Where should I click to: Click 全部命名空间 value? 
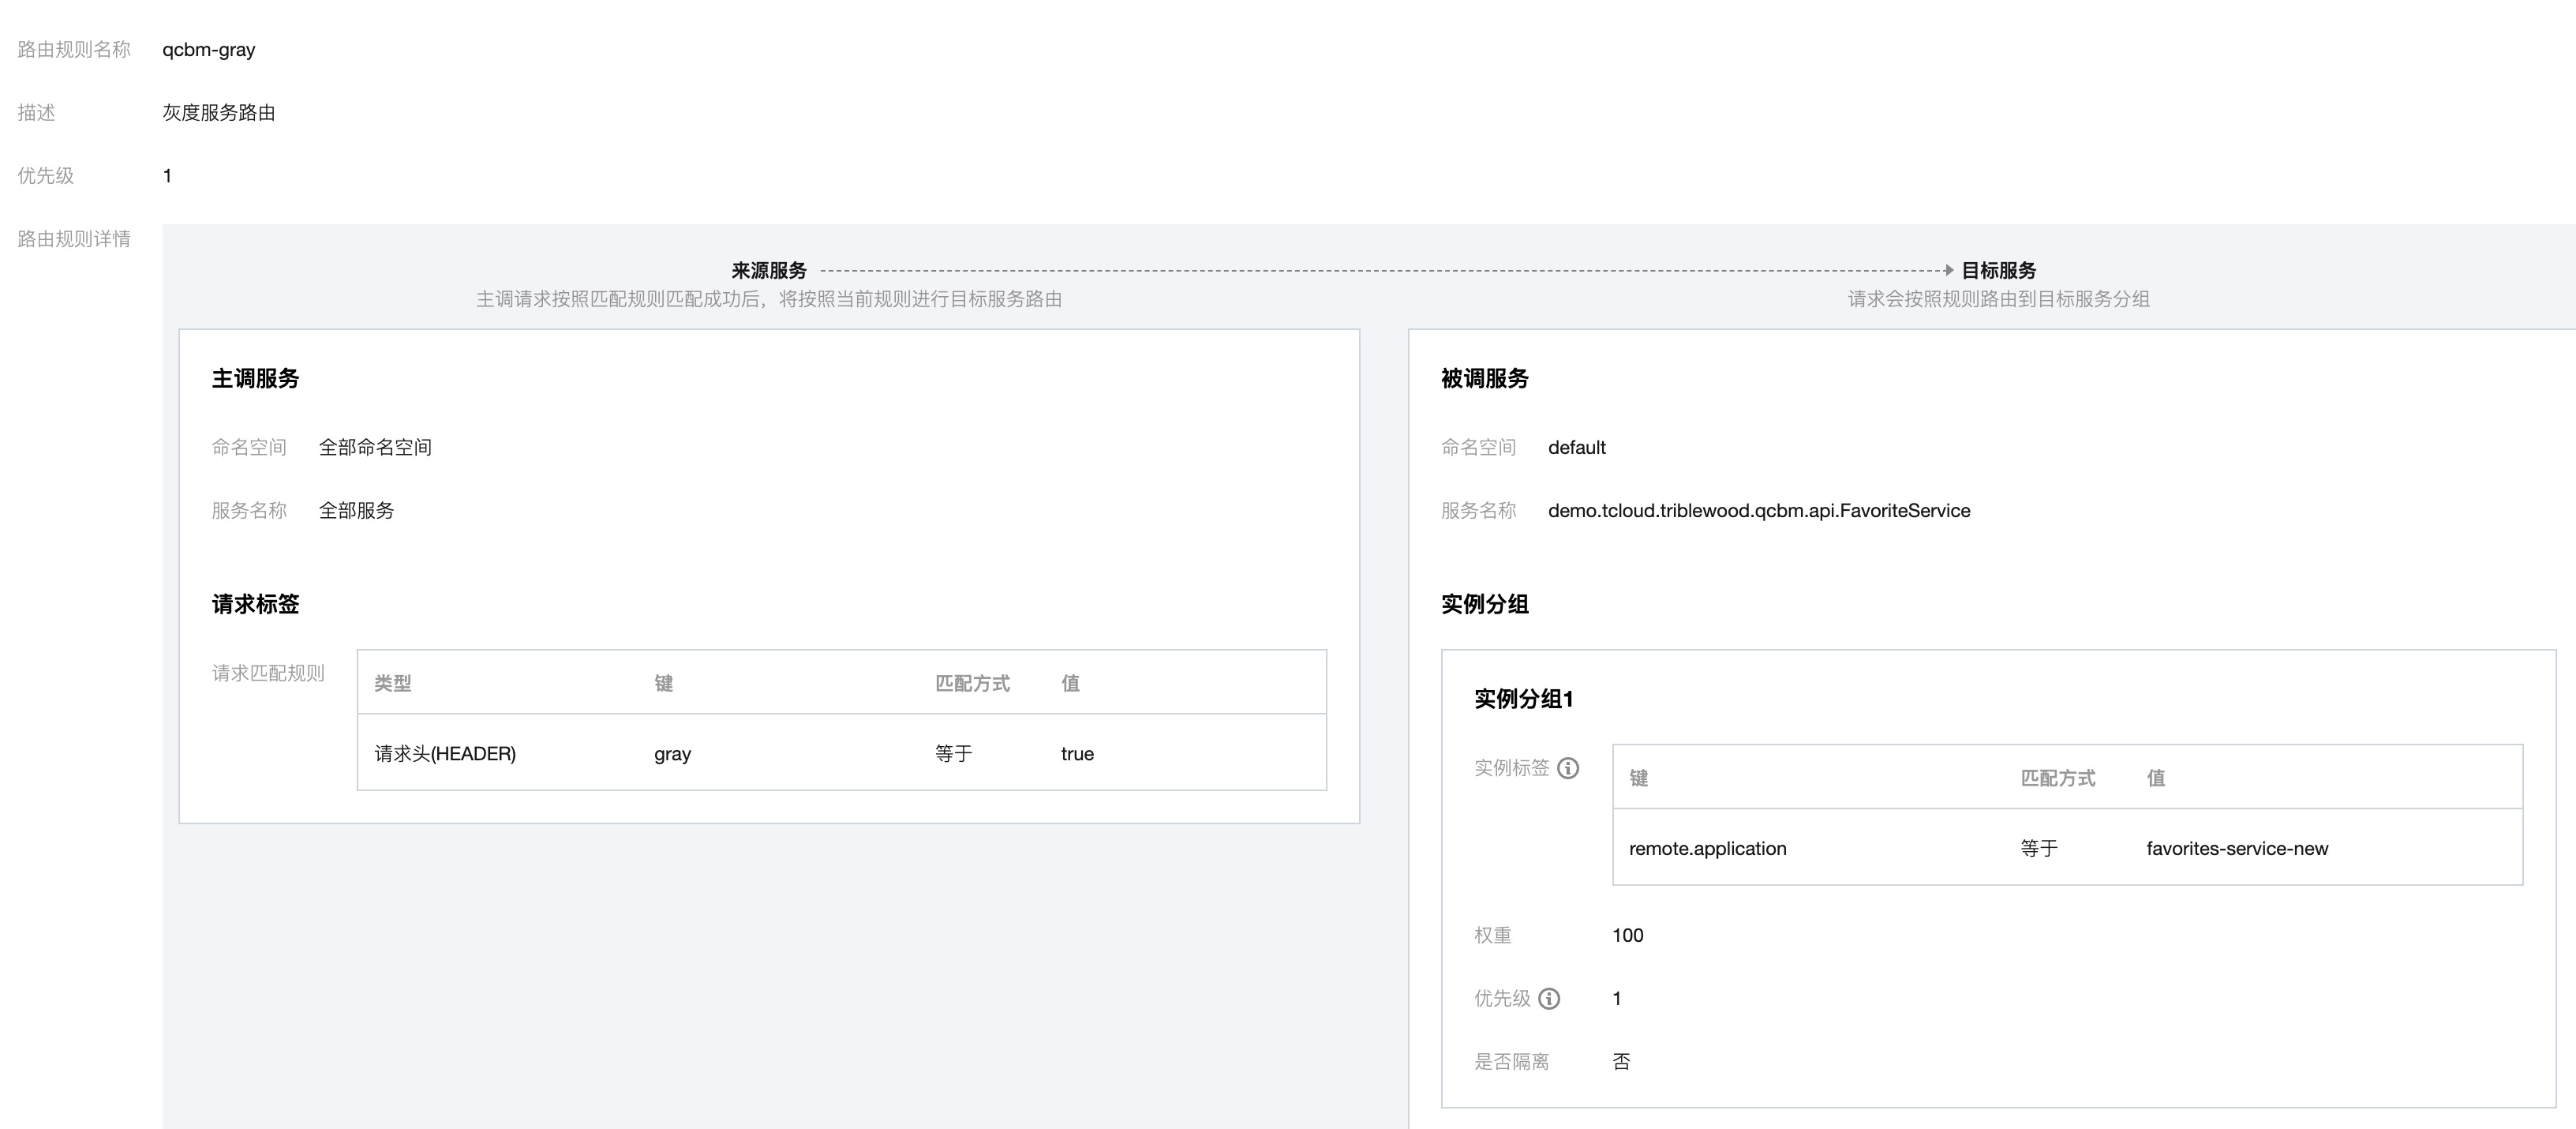point(375,447)
